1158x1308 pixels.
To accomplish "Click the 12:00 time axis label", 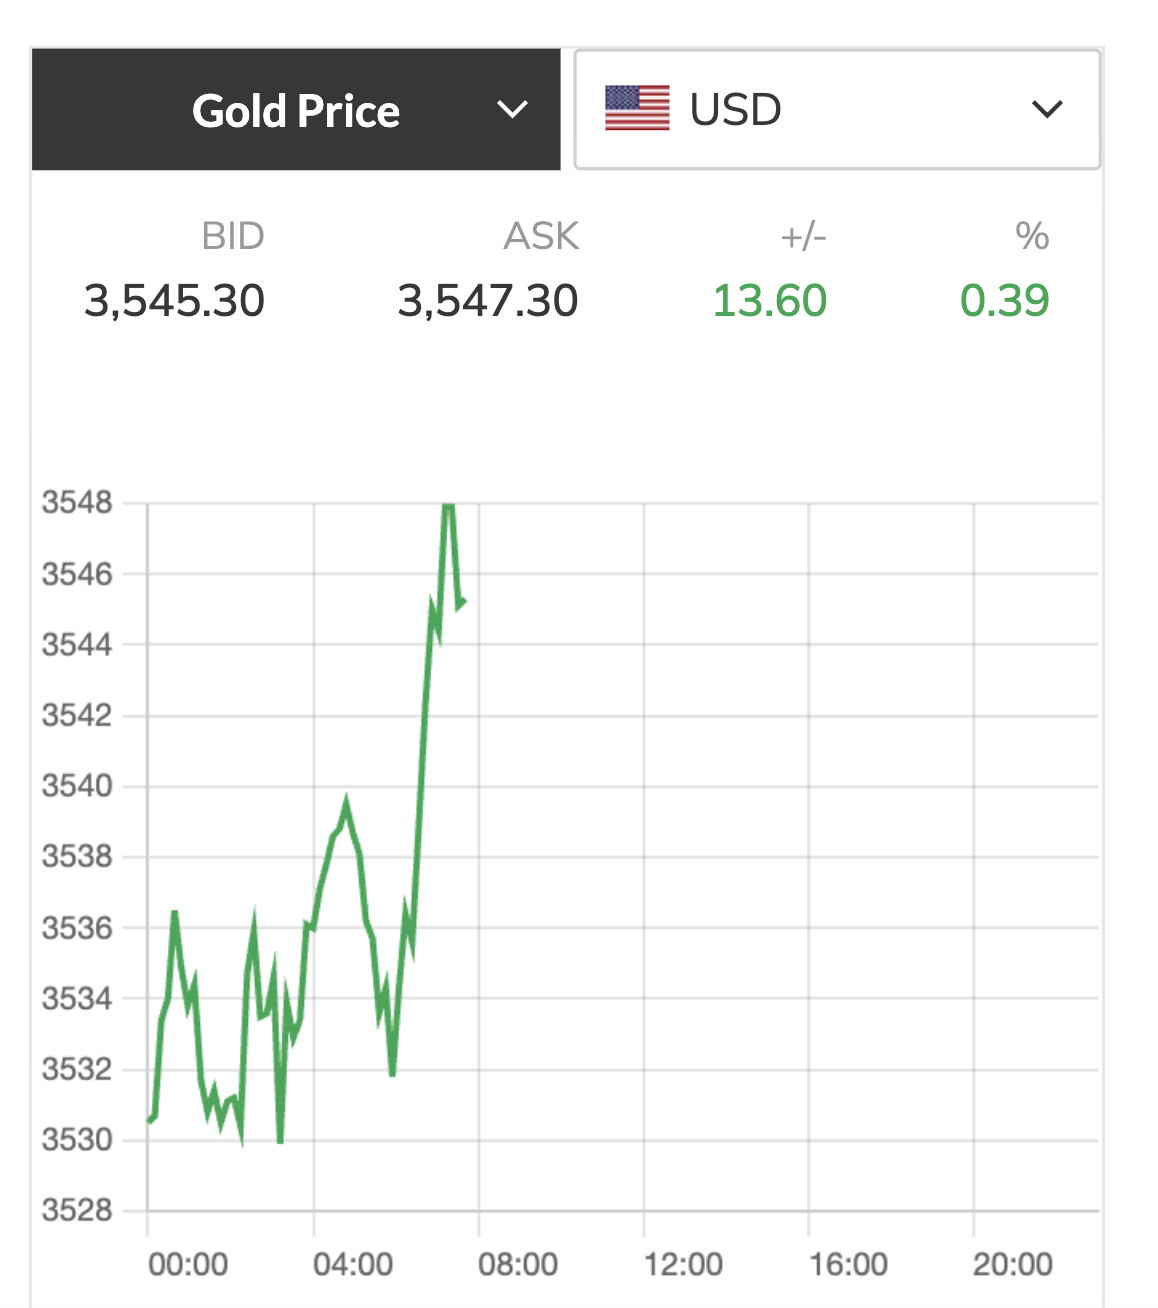I will [683, 1264].
